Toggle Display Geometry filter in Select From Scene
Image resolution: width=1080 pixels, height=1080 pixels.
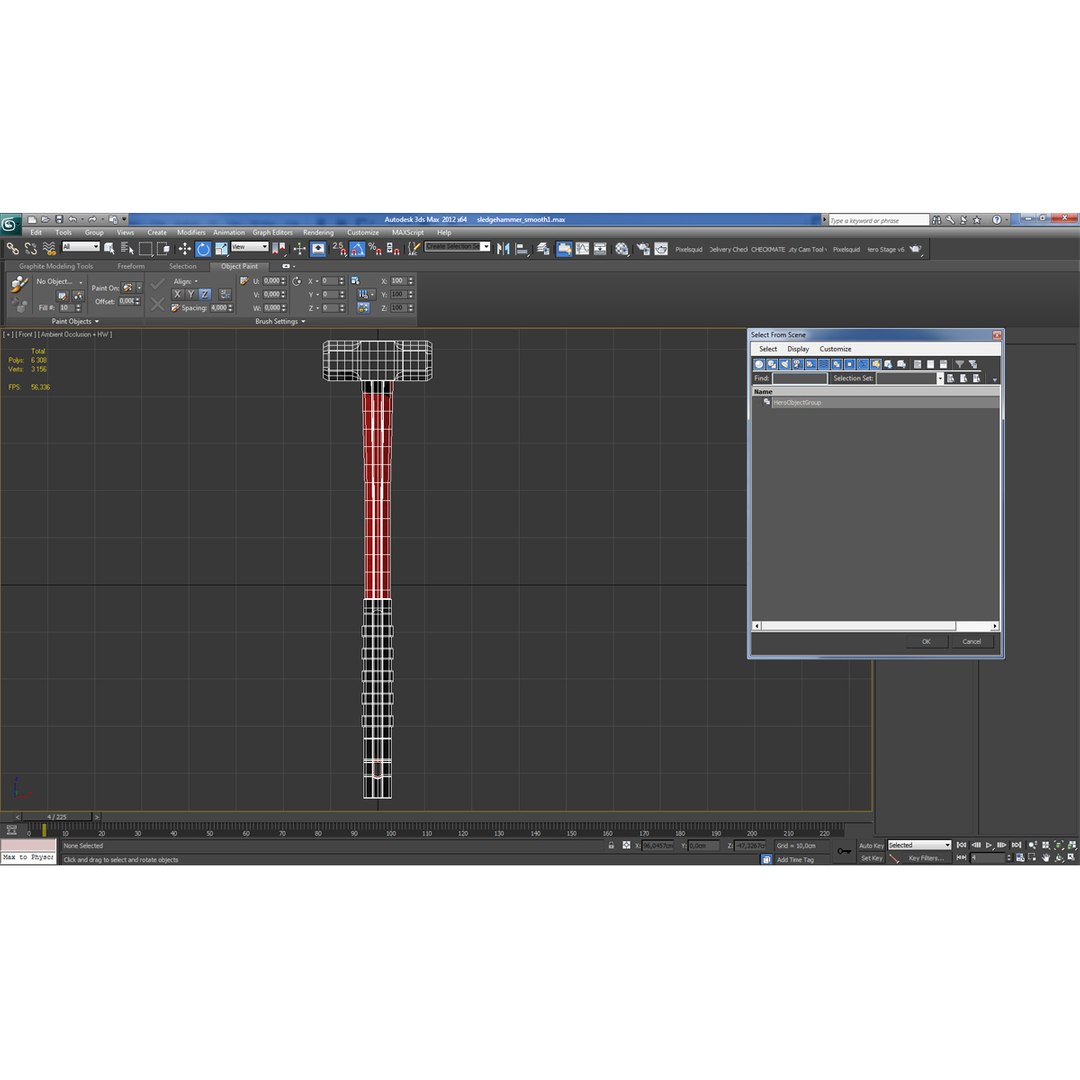(x=759, y=364)
